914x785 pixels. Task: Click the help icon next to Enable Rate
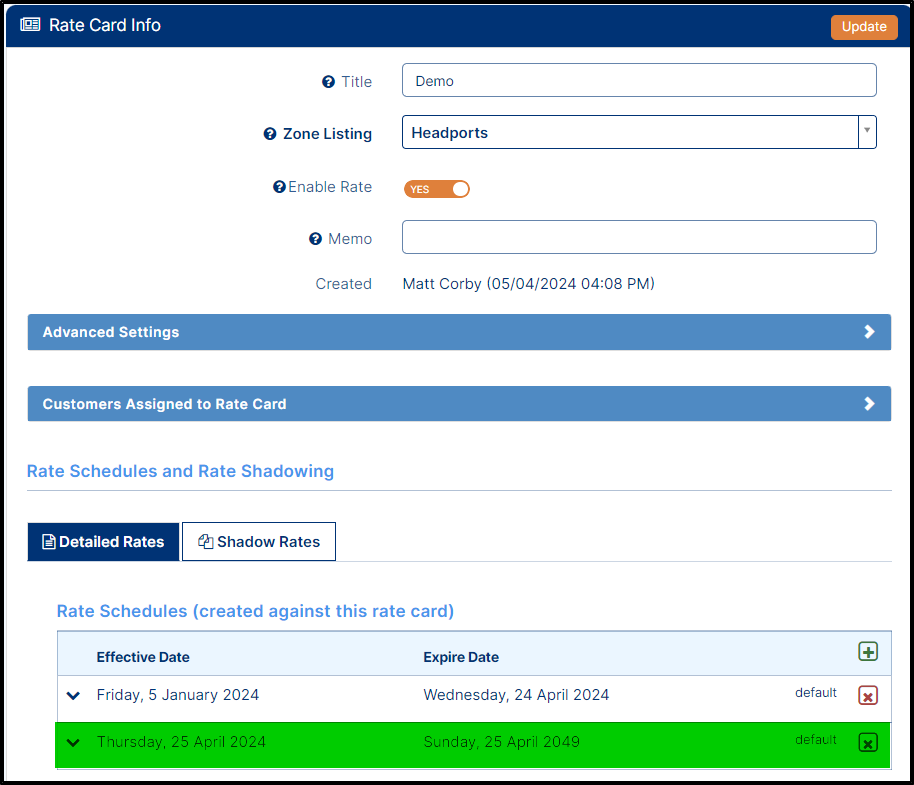[279, 187]
